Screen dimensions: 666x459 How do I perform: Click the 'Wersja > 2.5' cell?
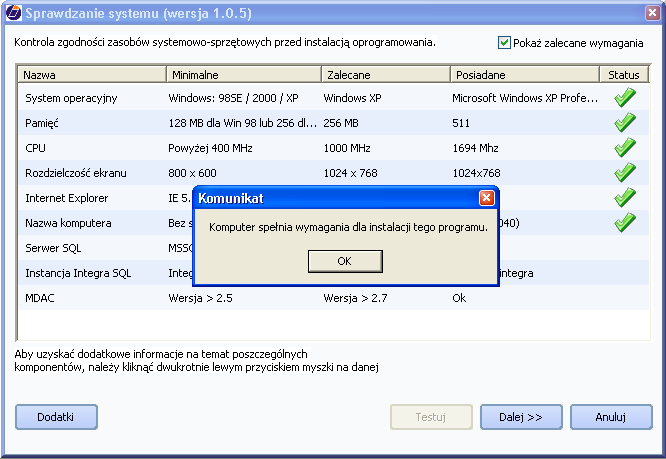pyautogui.click(x=200, y=298)
